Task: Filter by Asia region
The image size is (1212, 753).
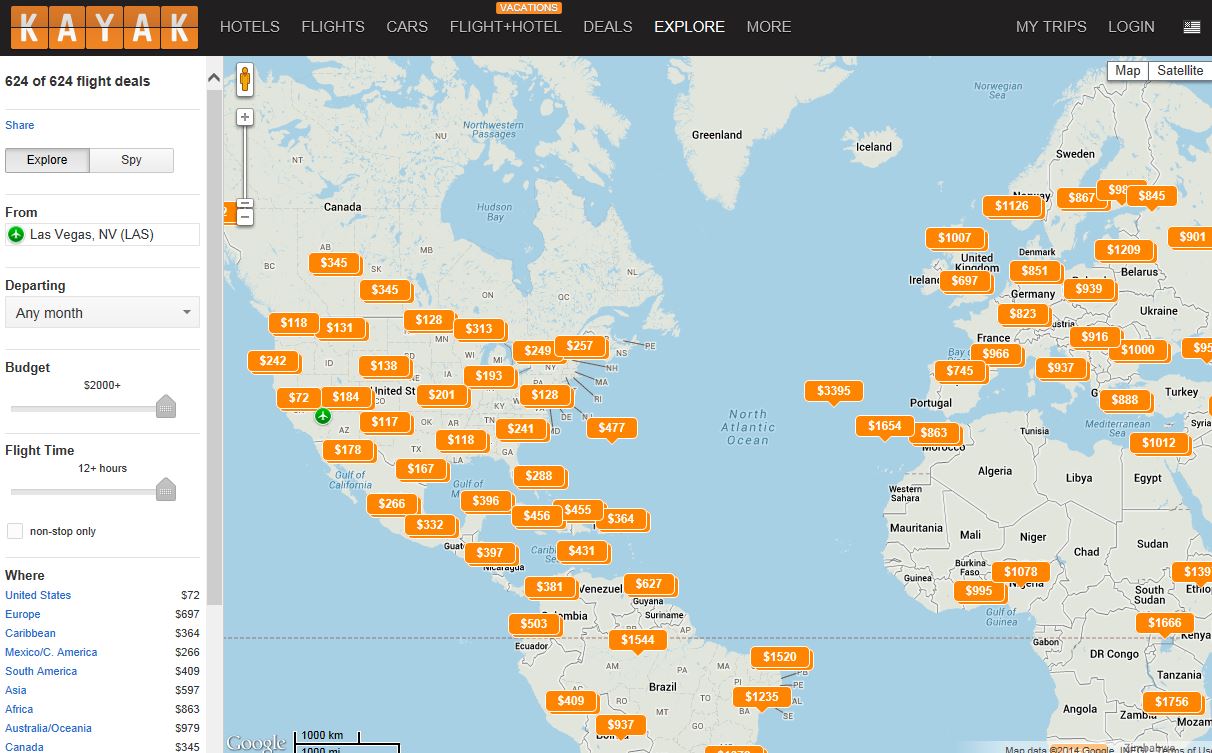Action: pos(16,690)
